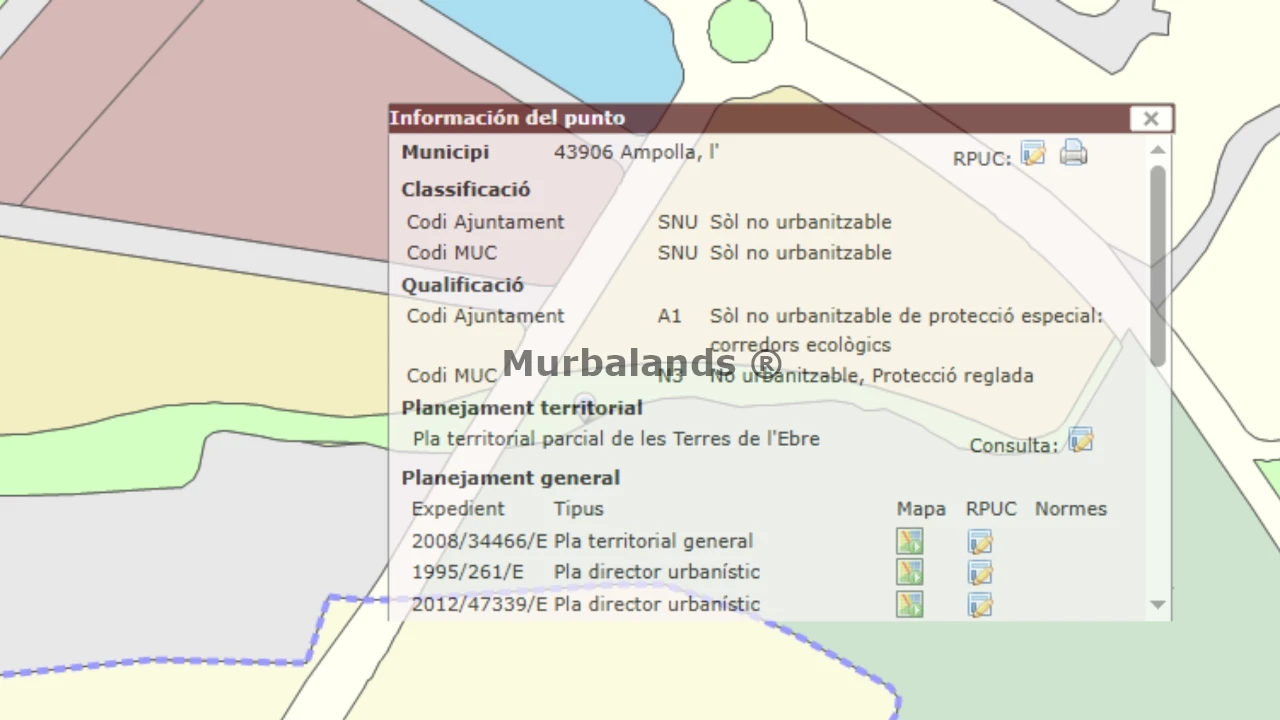Click Pla territorial parcial de les Terres de l'Ebre
This screenshot has width=1280, height=720.
pyautogui.click(x=616, y=439)
